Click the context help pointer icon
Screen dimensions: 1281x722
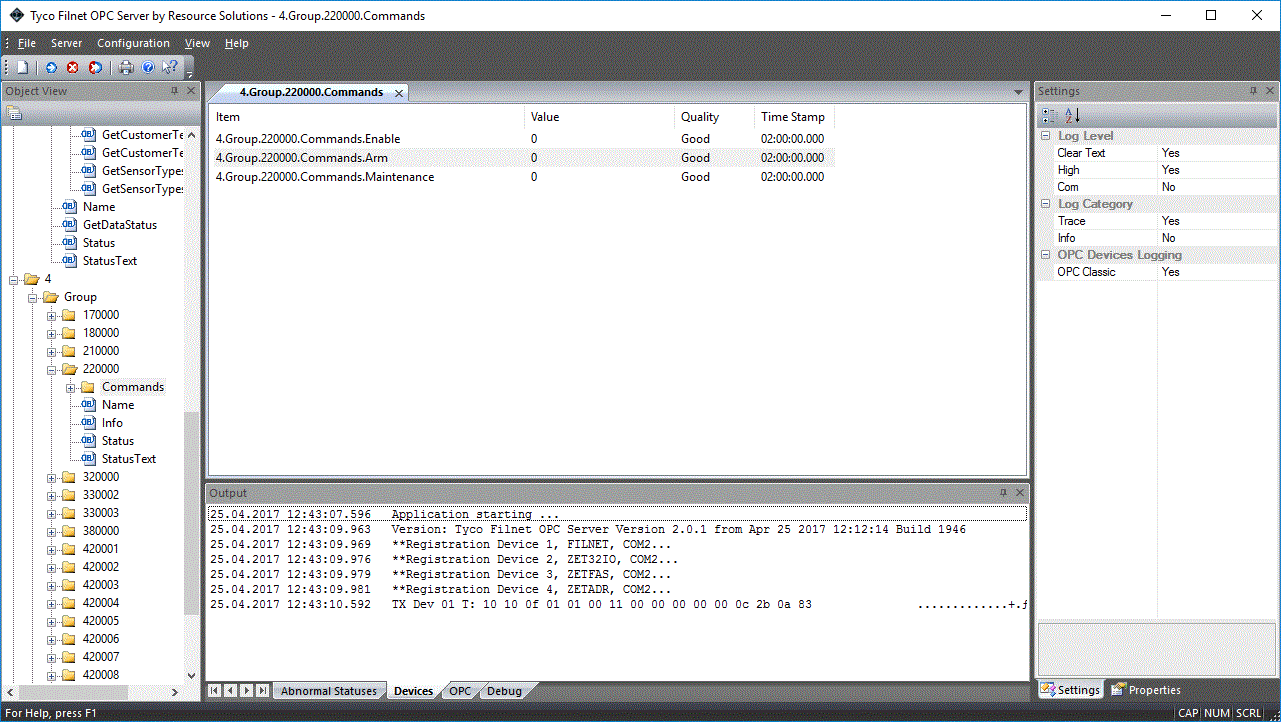pyautogui.click(x=169, y=67)
